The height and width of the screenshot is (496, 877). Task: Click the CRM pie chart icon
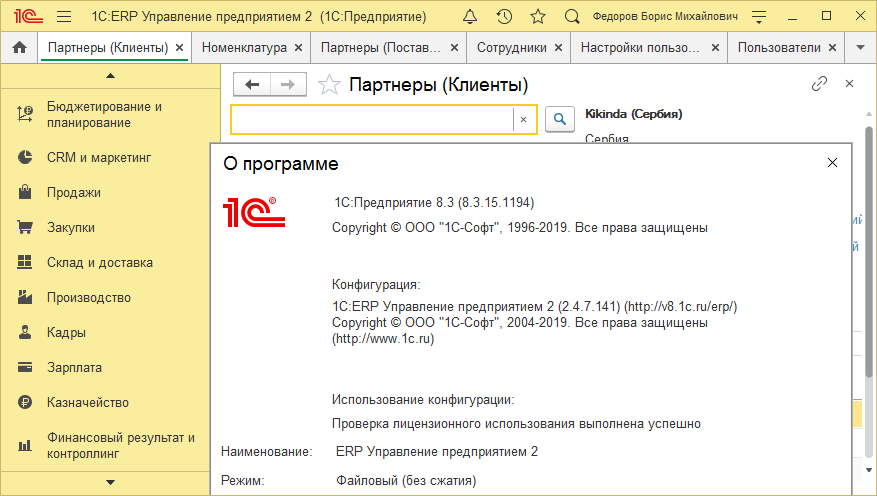25,158
